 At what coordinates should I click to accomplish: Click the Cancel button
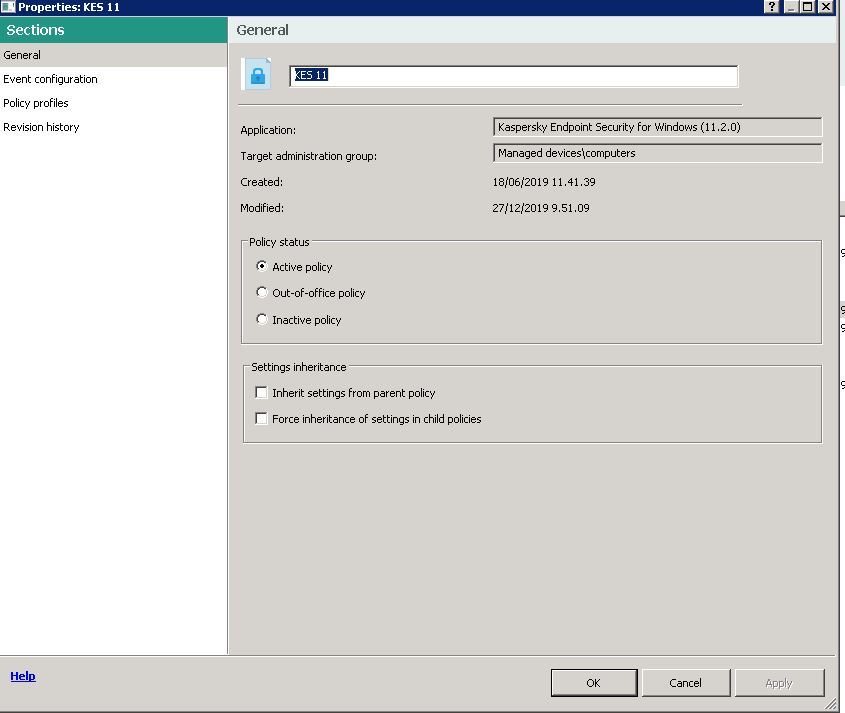pyautogui.click(x=685, y=683)
